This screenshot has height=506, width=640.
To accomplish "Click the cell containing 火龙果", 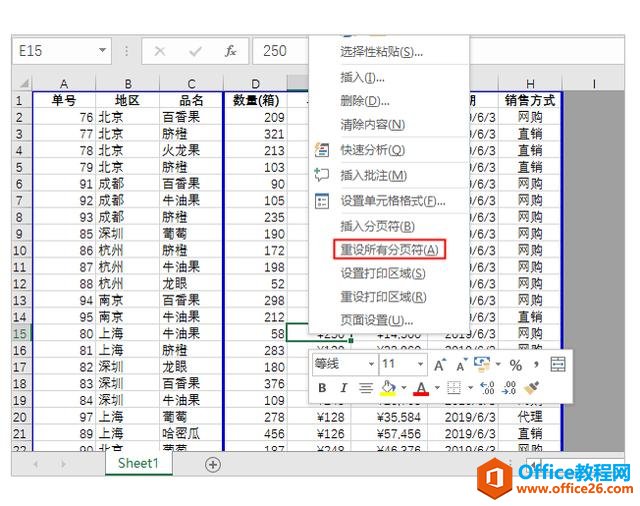I will [x=191, y=151].
